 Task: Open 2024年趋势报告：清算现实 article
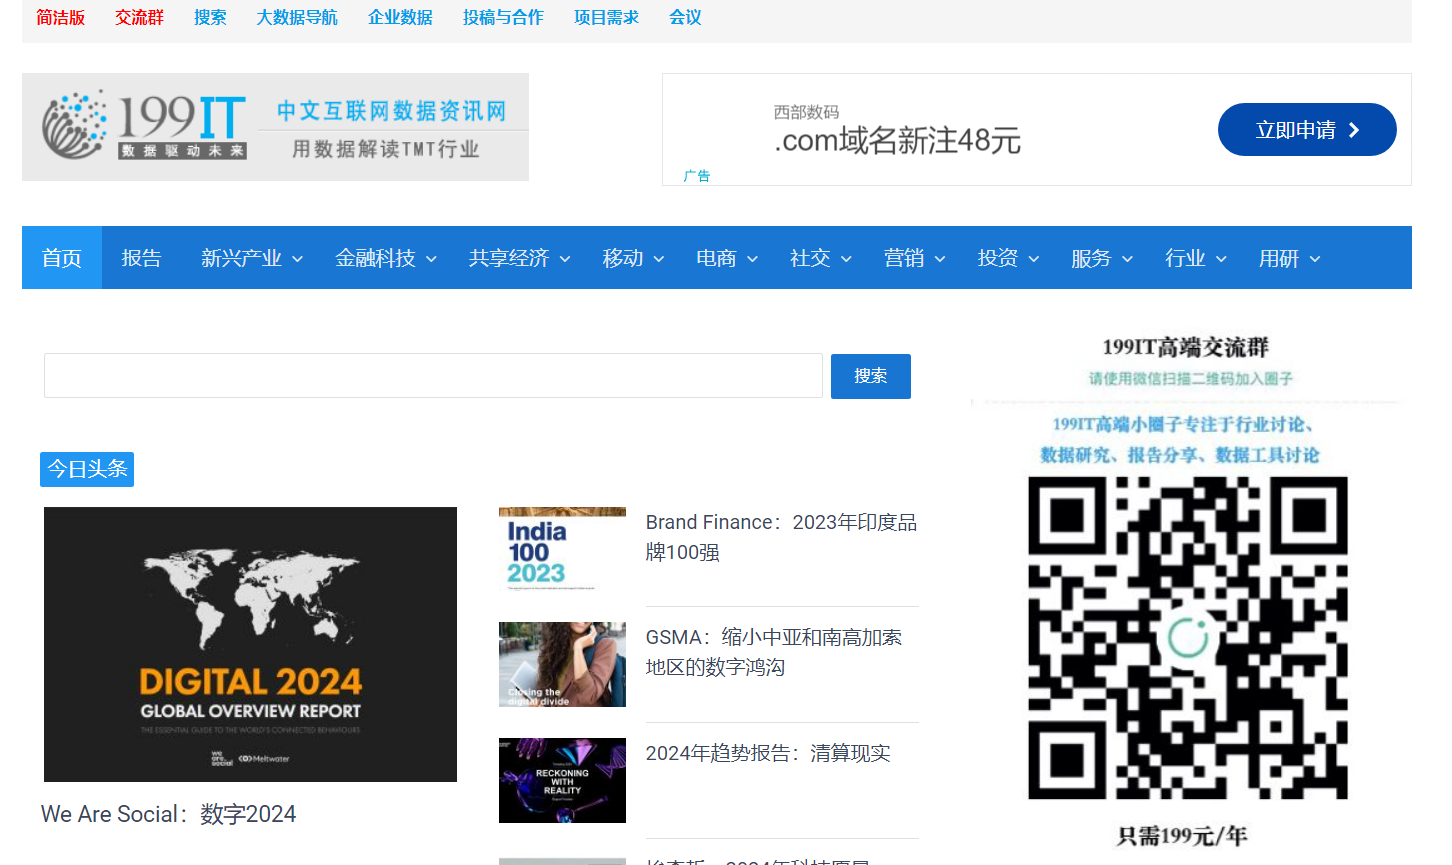[x=768, y=753]
